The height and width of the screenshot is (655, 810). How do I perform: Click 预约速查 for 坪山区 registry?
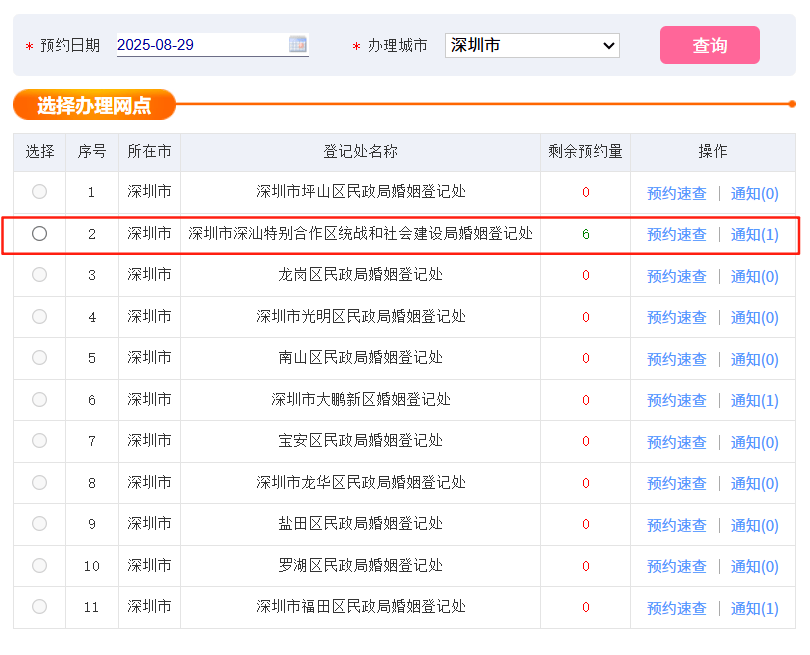676,192
